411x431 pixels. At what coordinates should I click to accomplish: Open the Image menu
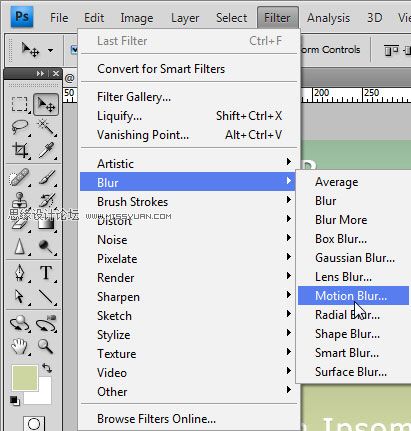point(137,18)
